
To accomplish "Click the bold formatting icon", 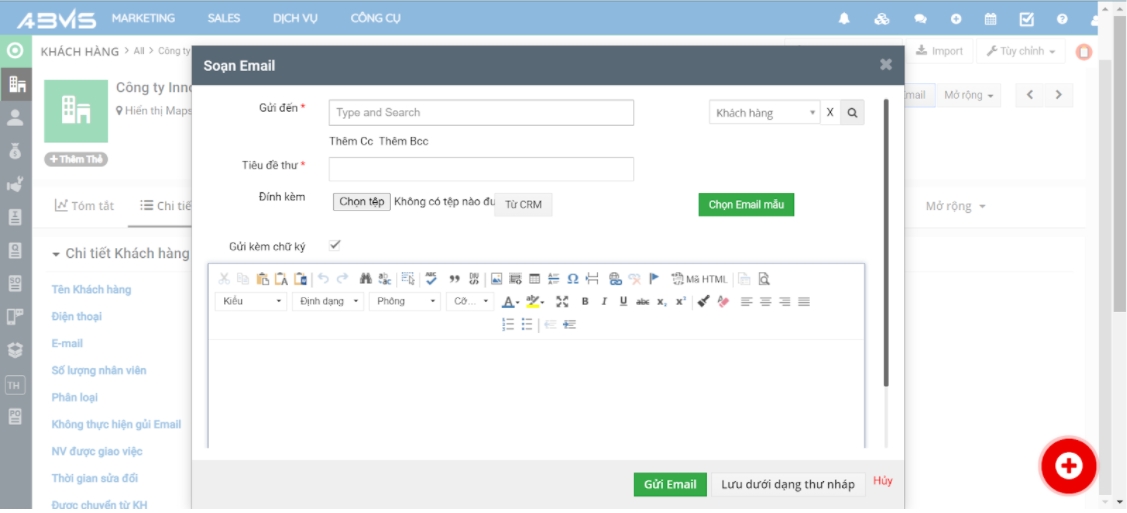I will click(x=585, y=301).
